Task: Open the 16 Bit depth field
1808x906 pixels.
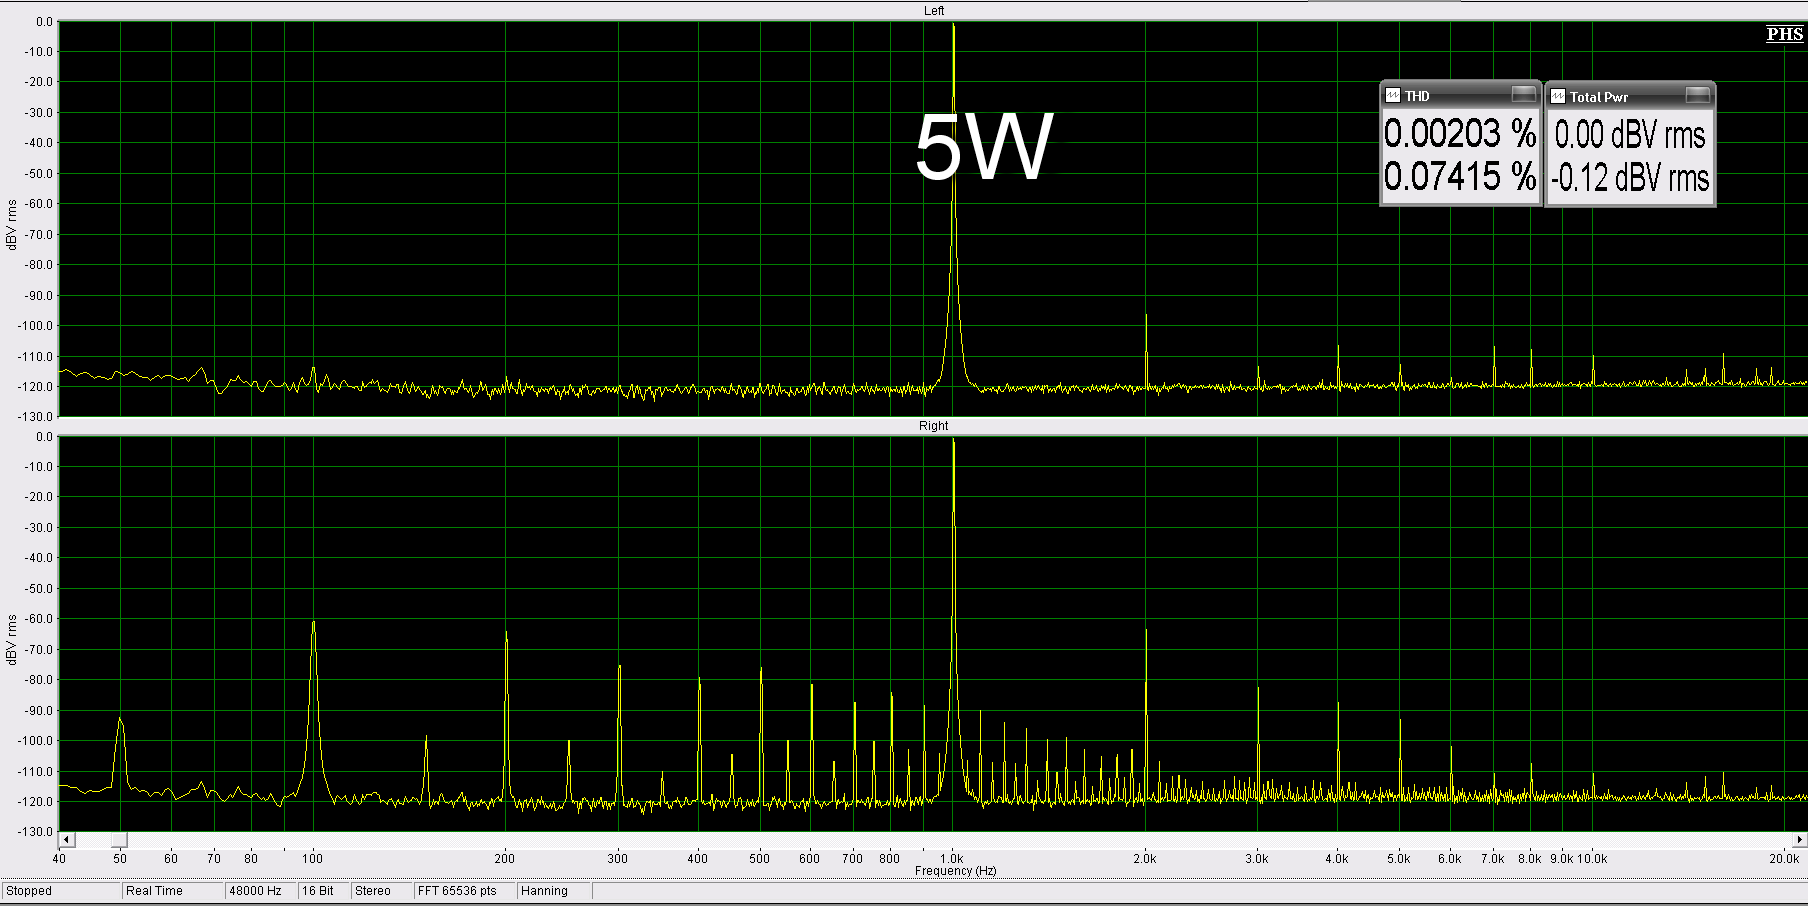Action: coord(322,891)
